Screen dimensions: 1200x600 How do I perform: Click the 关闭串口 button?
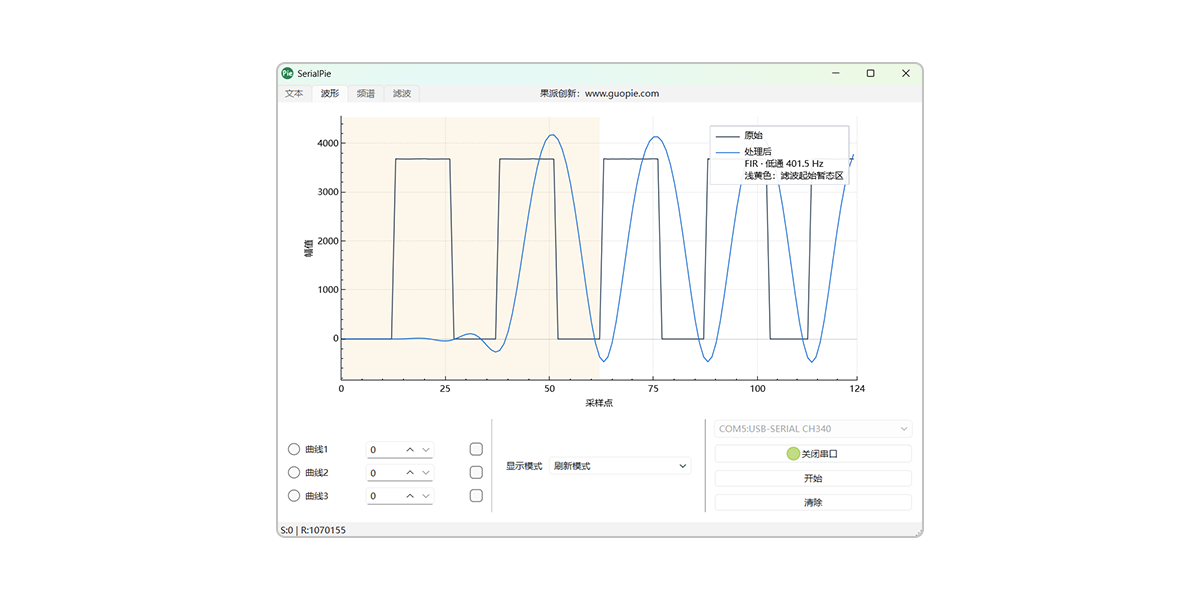click(x=813, y=454)
